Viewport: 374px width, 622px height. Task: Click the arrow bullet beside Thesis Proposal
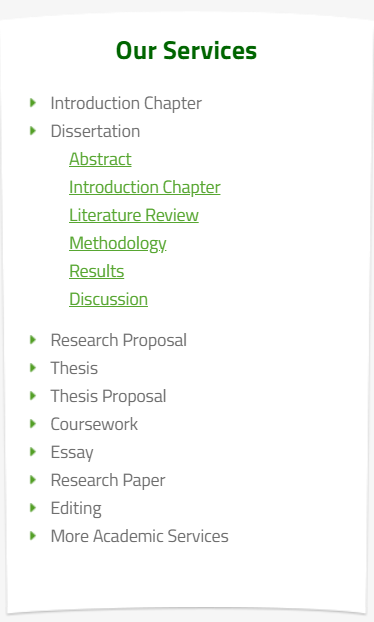pyautogui.click(x=33, y=395)
